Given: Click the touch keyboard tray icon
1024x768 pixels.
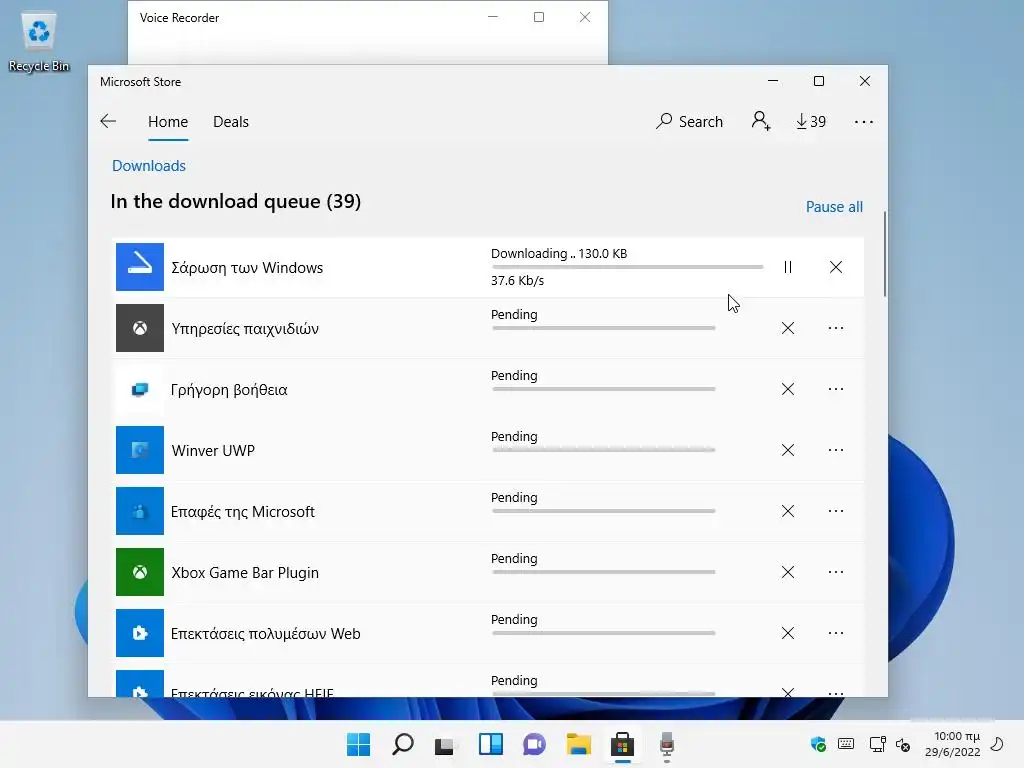Looking at the screenshot, I should (846, 744).
